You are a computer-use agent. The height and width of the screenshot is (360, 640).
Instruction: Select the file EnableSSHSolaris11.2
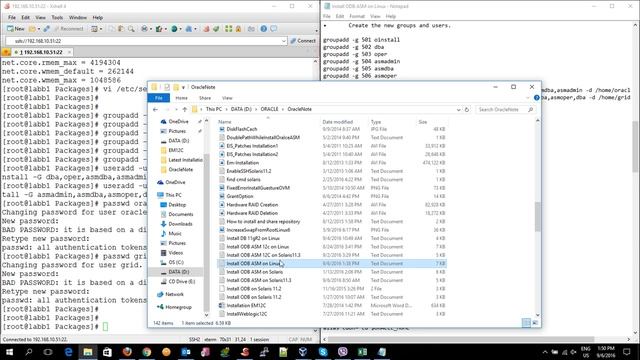click(x=249, y=171)
